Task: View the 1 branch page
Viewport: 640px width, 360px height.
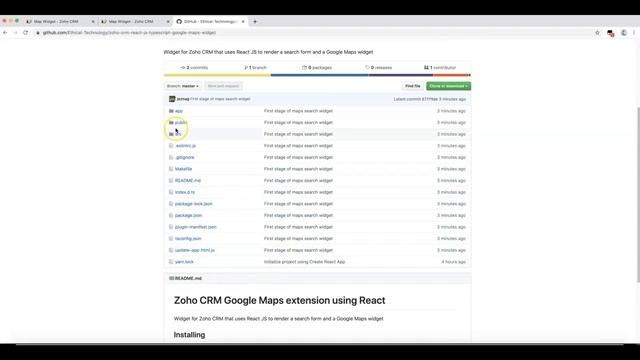Action: pos(255,68)
